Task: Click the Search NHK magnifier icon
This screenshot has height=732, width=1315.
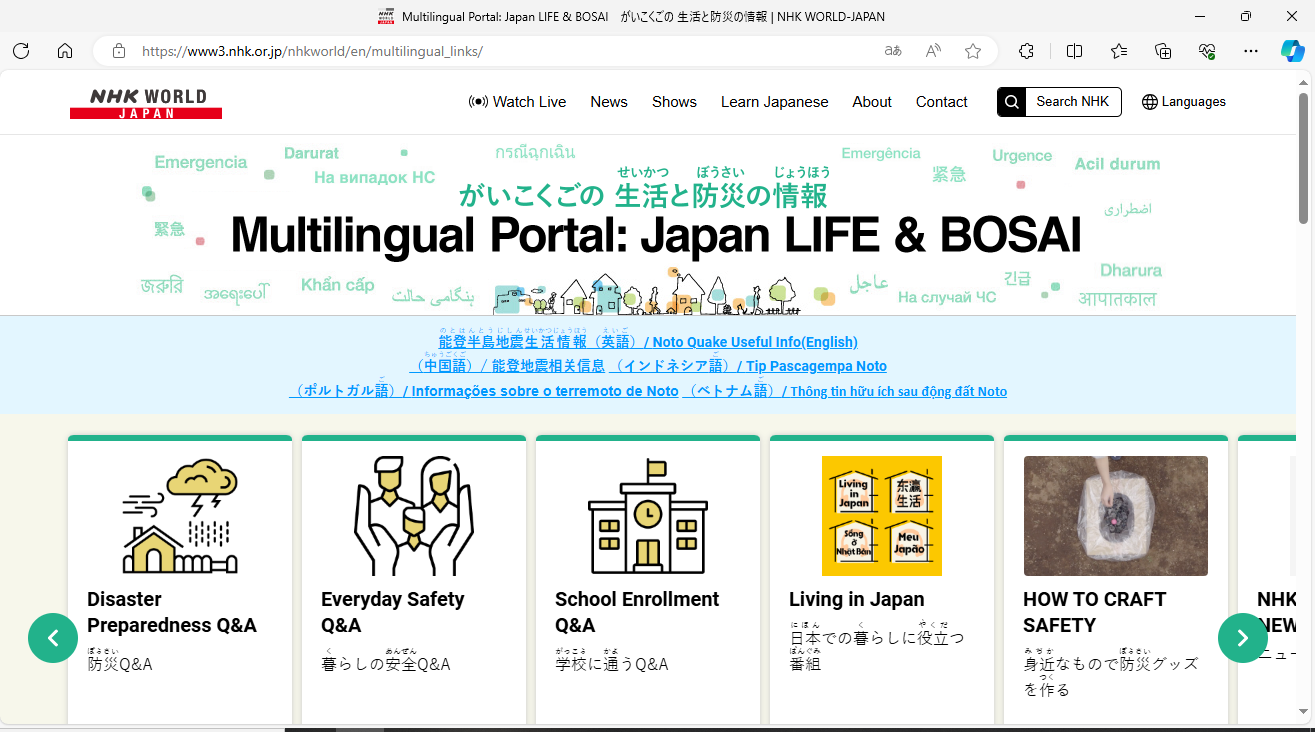Action: (1012, 102)
